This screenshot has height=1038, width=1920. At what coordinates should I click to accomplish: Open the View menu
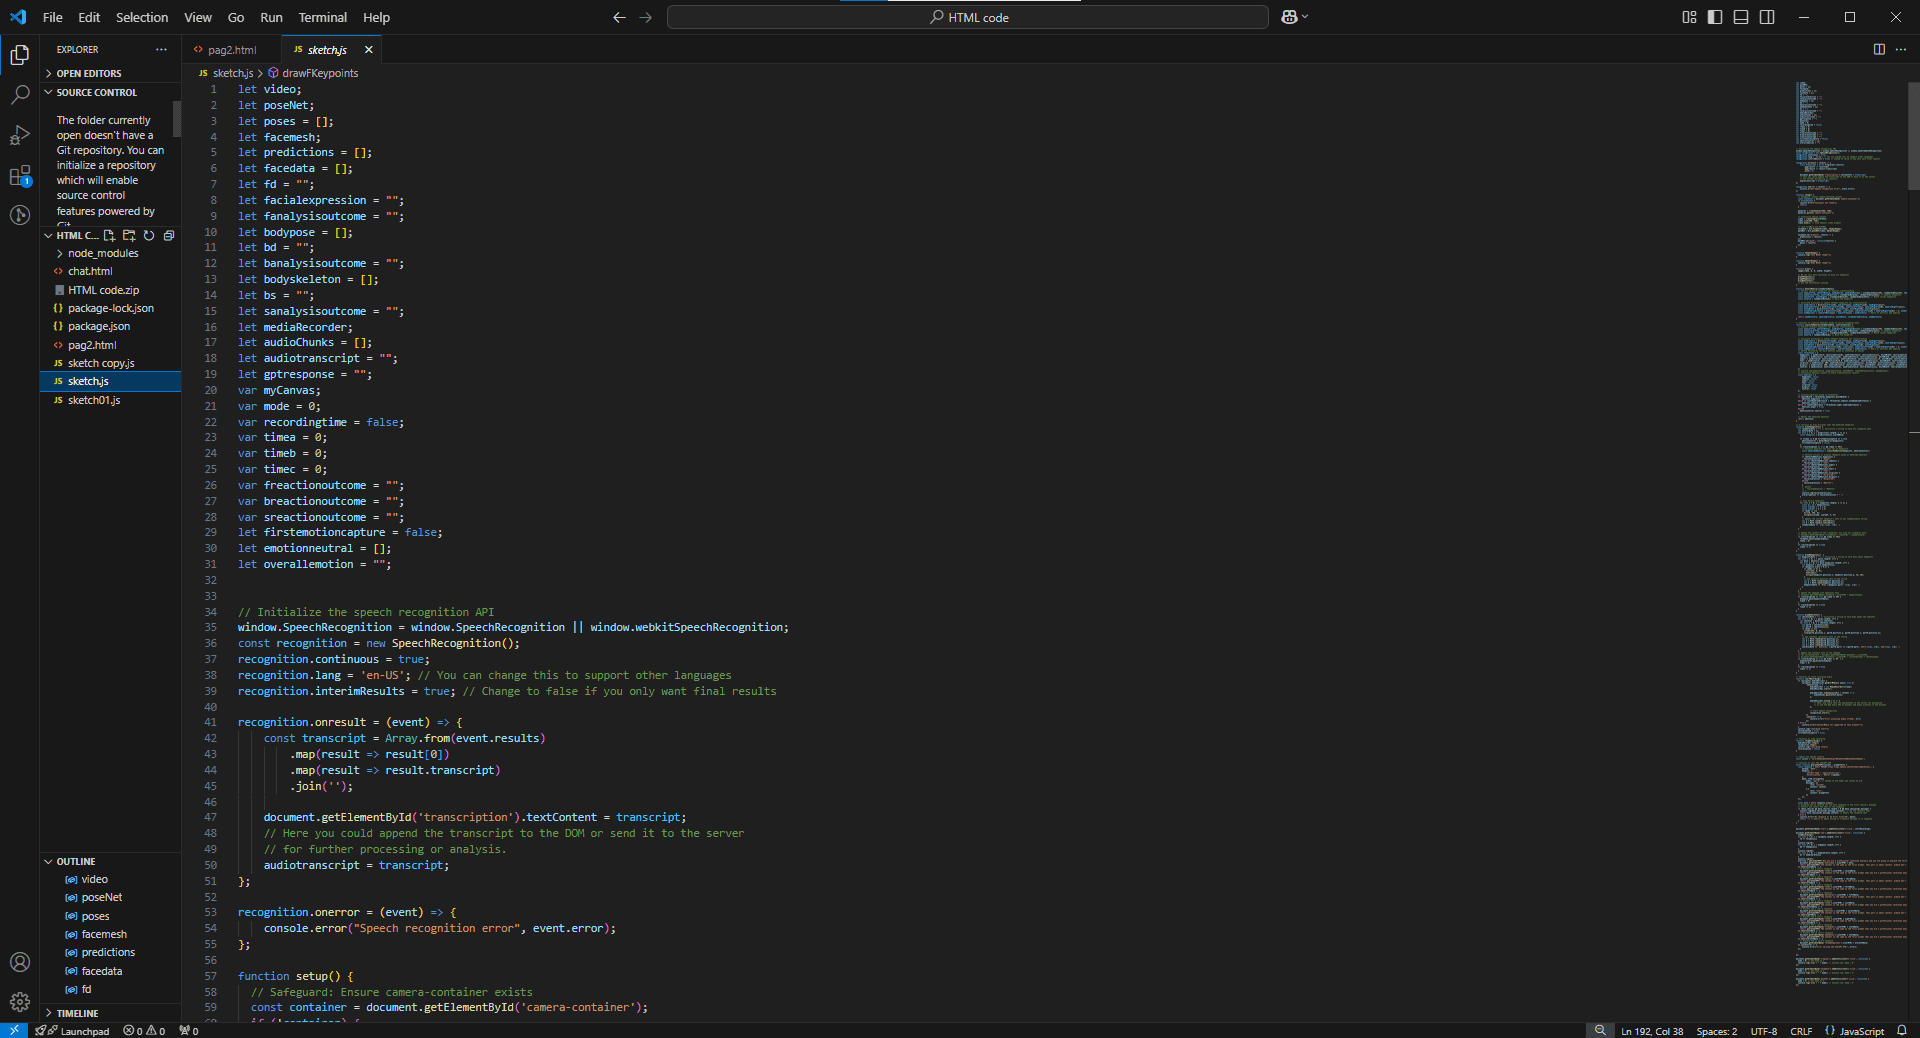(198, 17)
